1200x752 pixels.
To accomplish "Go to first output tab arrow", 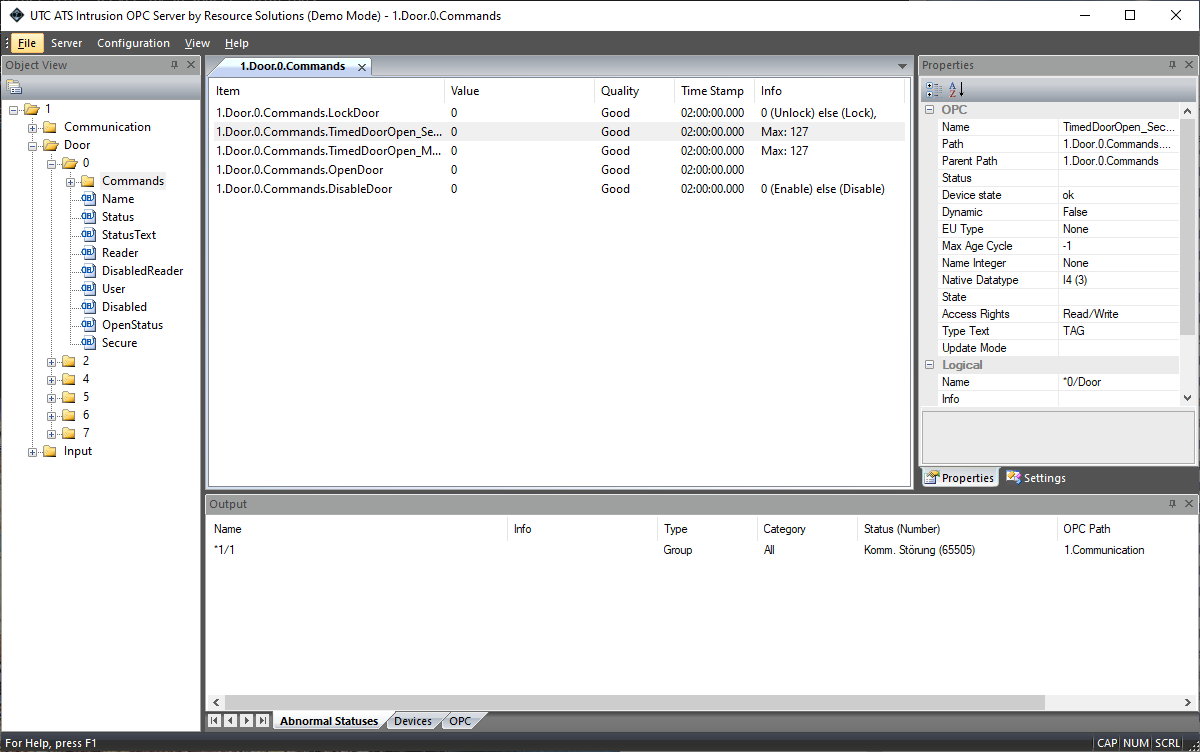I will pyautogui.click(x=215, y=721).
